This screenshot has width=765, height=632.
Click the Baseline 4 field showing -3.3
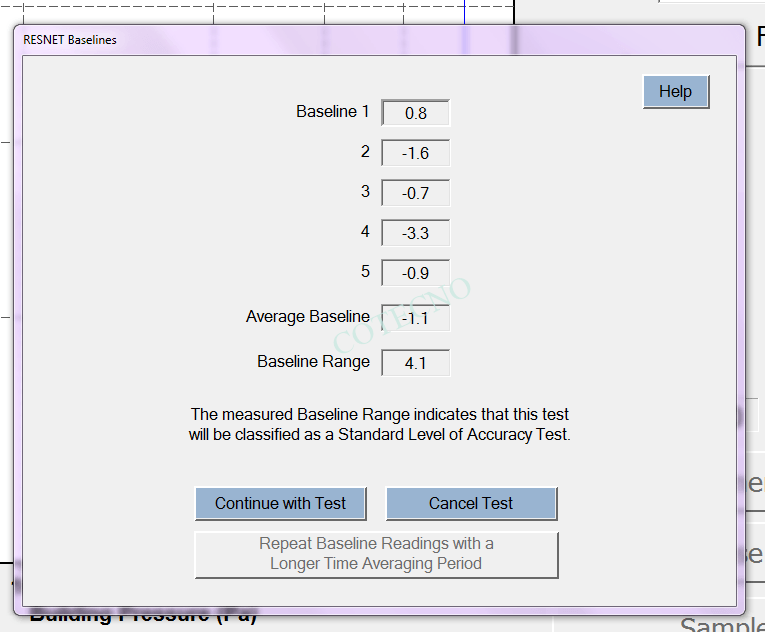tap(416, 233)
